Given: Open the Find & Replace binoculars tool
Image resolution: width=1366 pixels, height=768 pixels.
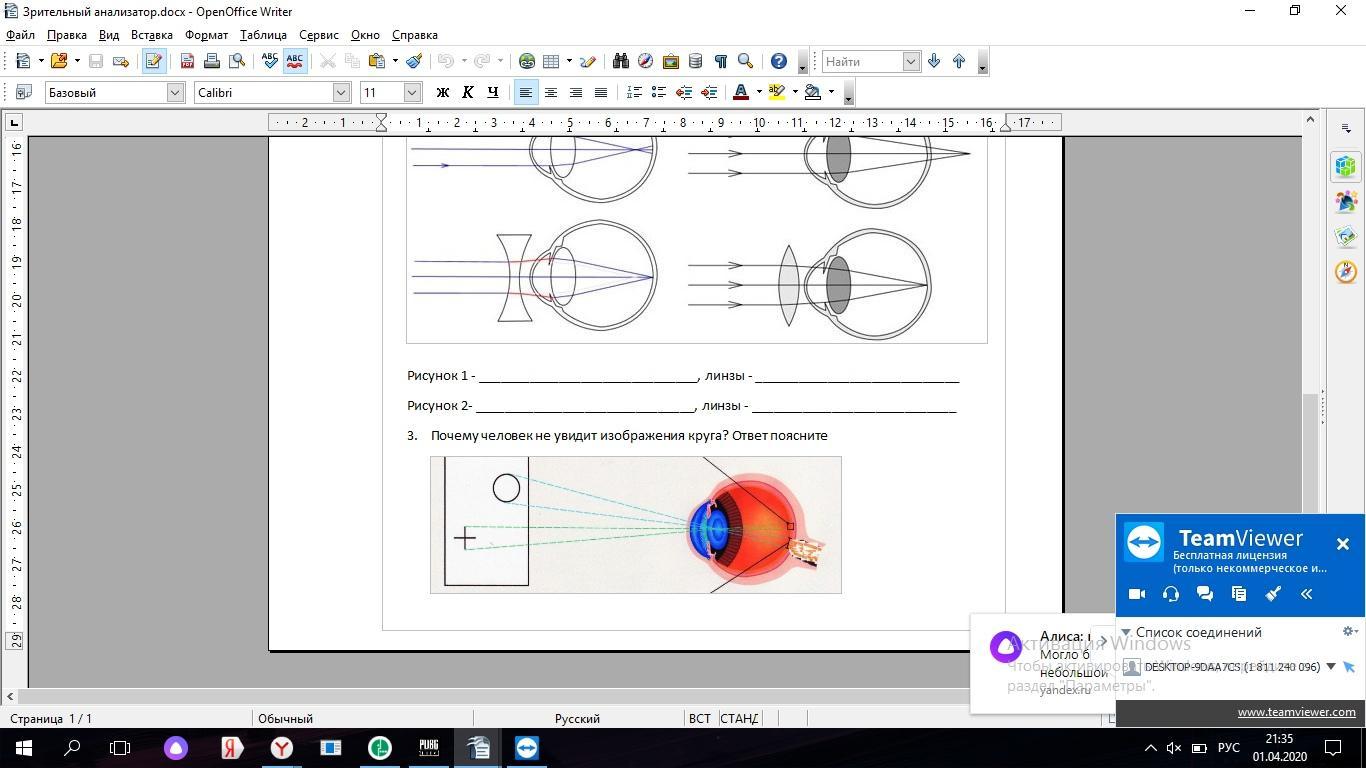Looking at the screenshot, I should click(x=620, y=61).
